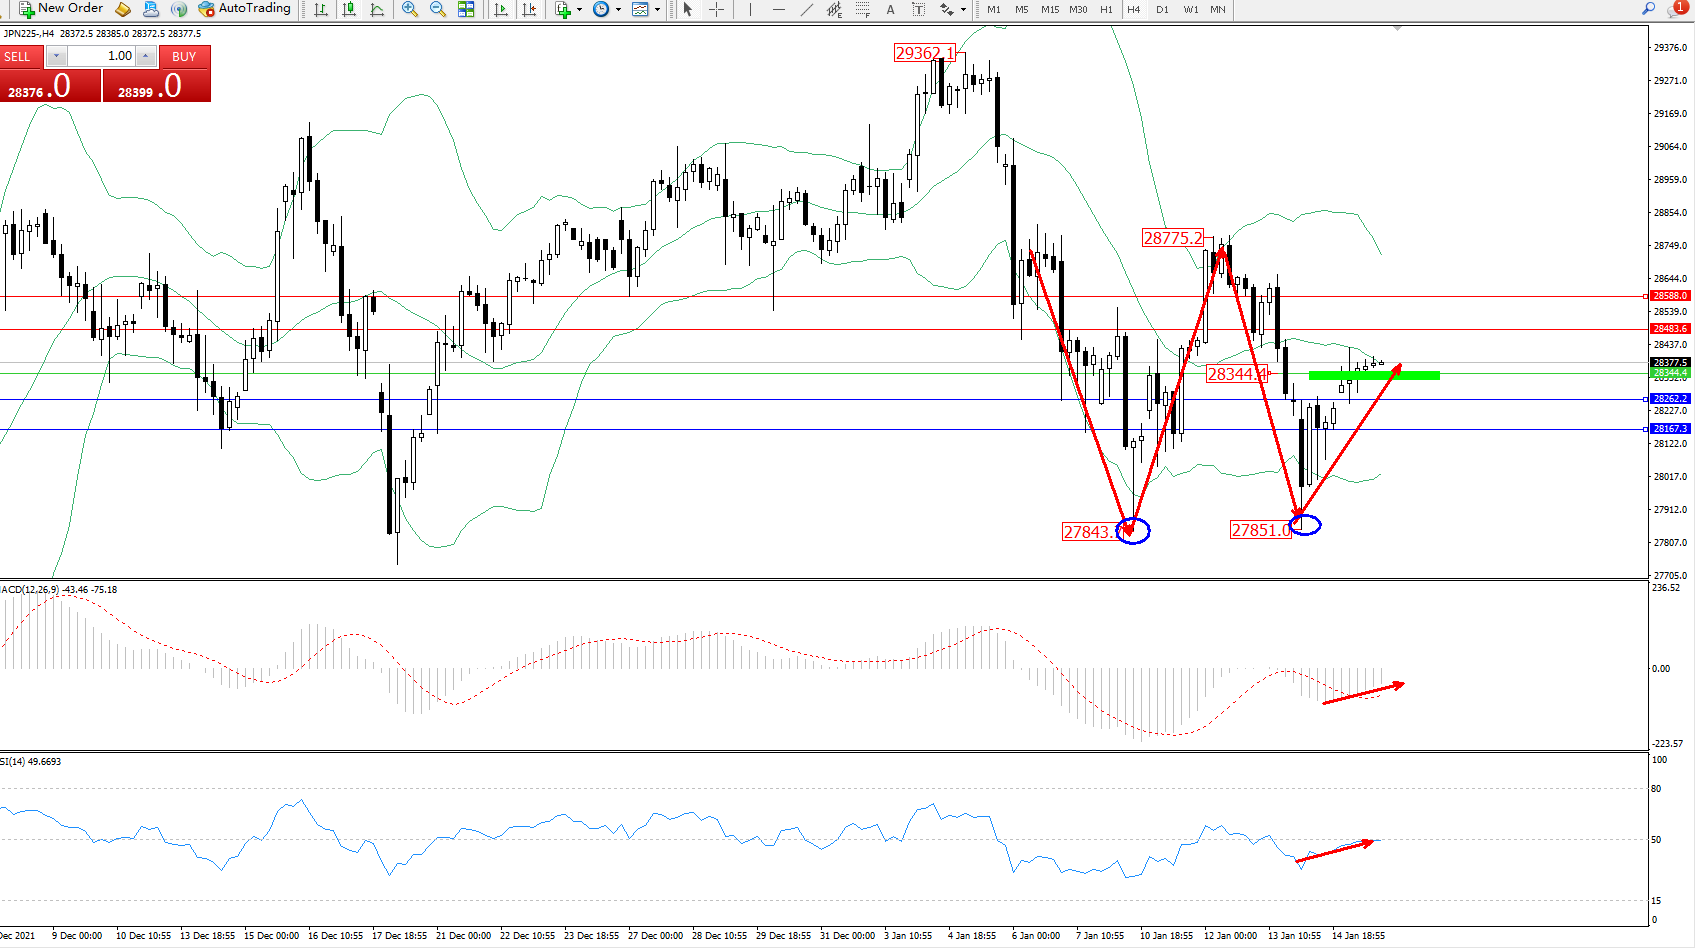This screenshot has width=1695, height=949.
Task: Open the search magnifier icon
Action: [x=1649, y=9]
